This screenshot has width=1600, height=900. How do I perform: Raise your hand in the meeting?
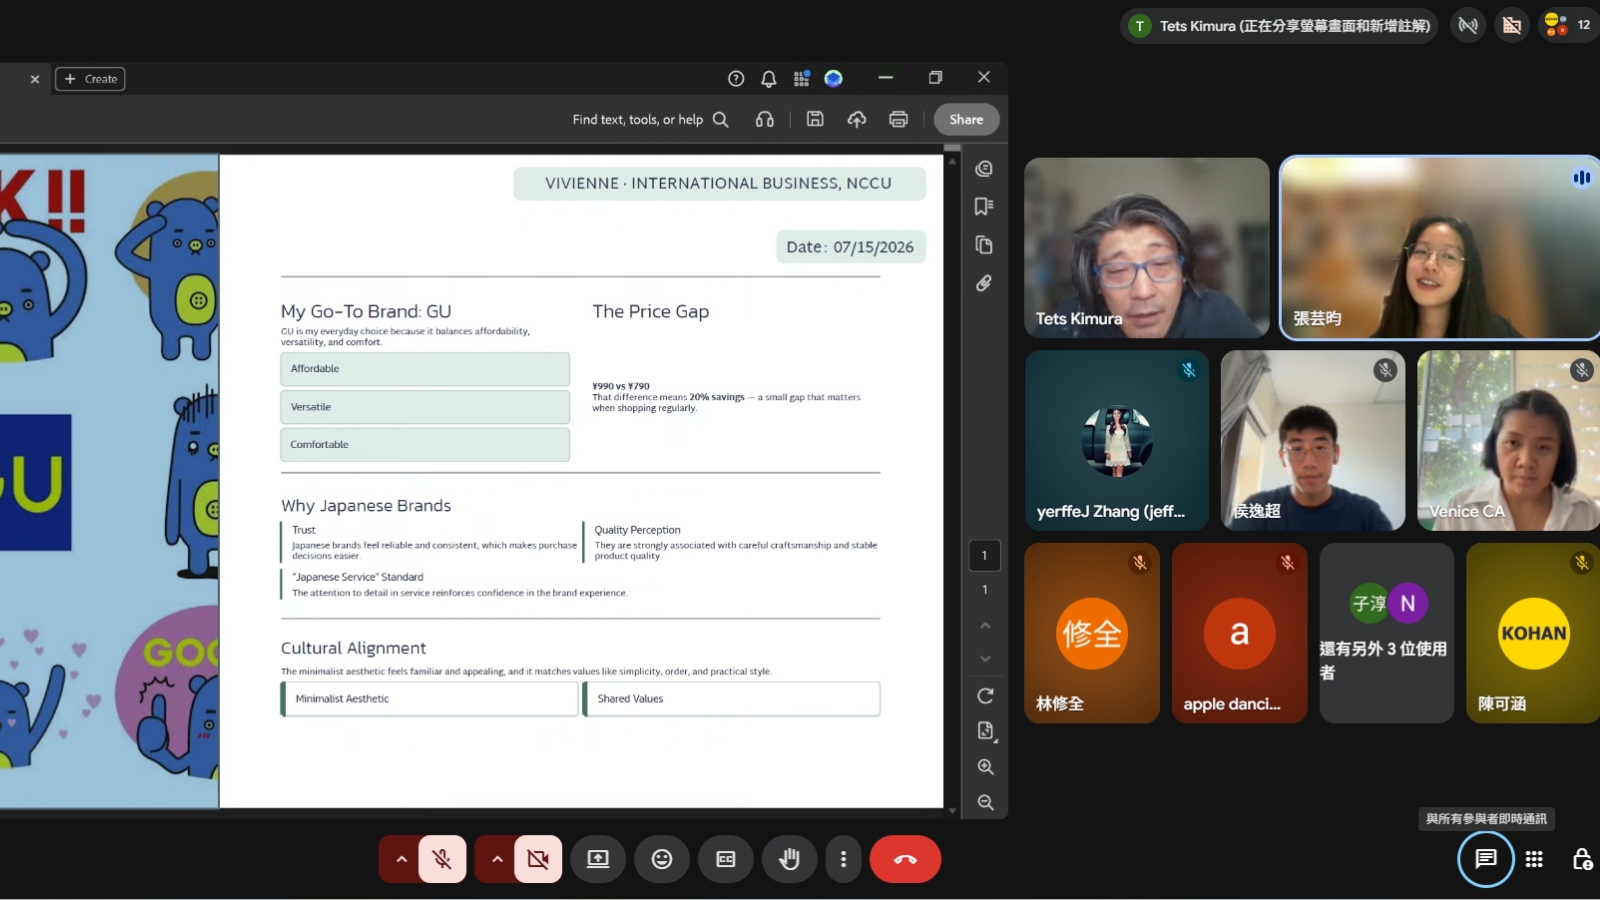(x=790, y=859)
